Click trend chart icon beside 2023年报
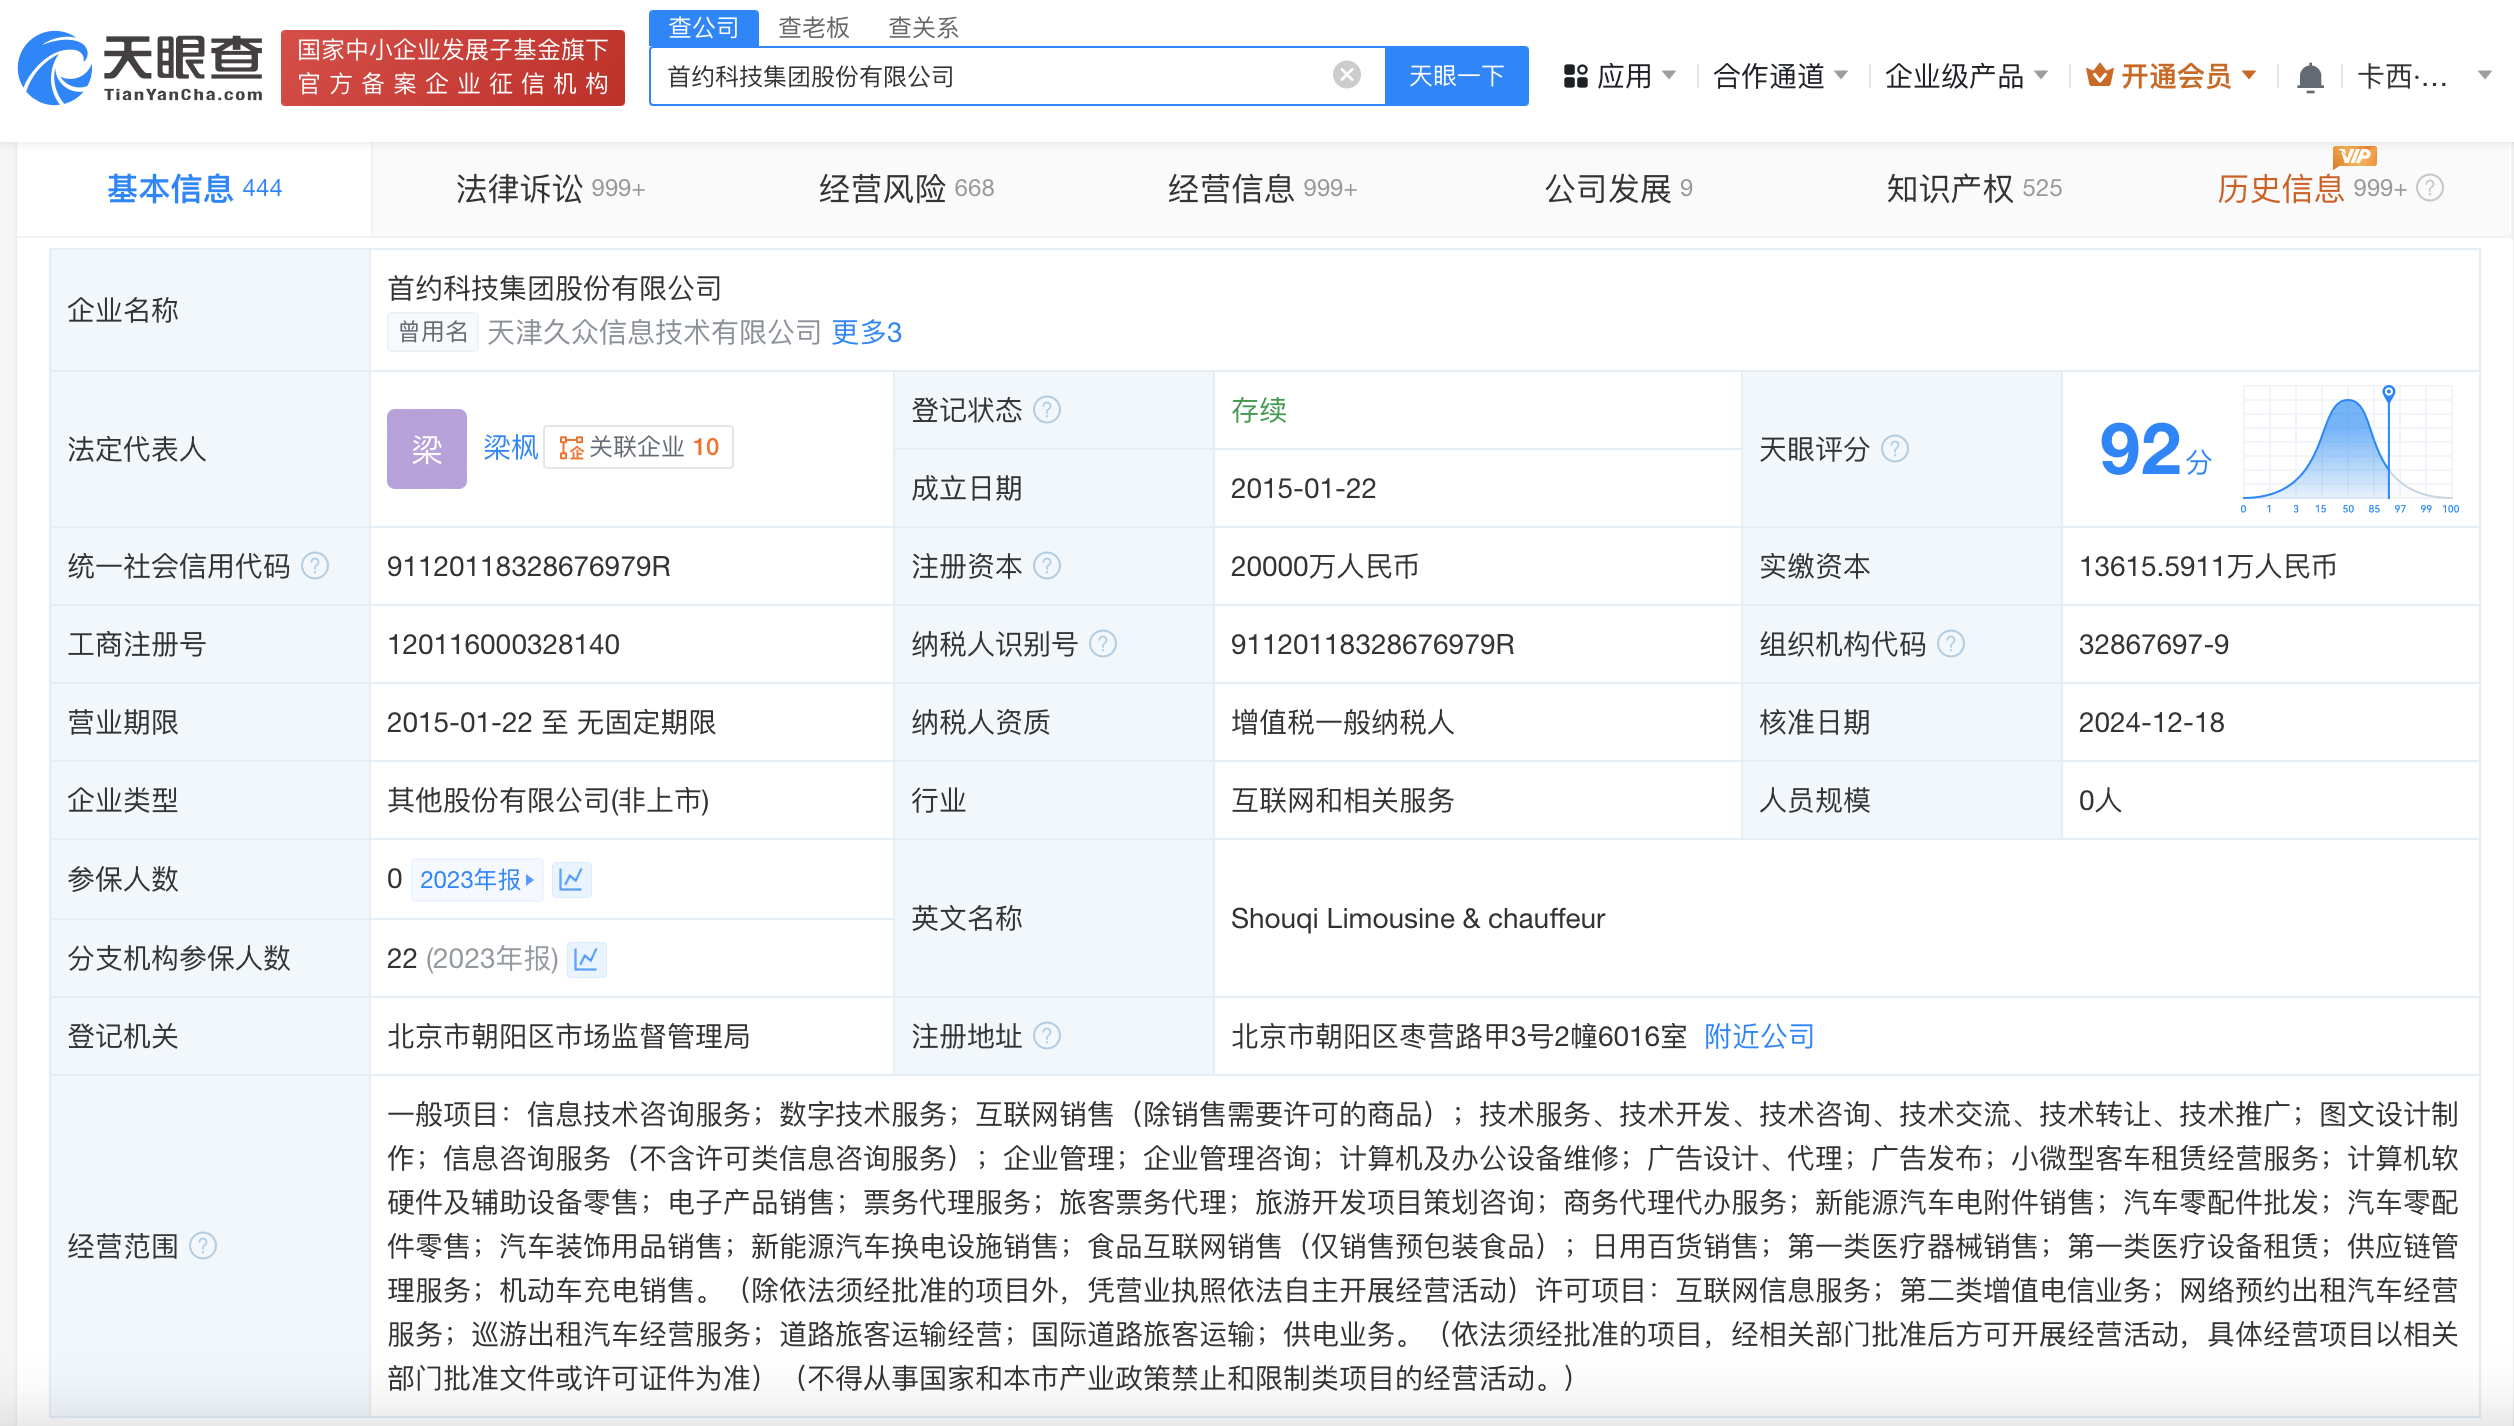The height and width of the screenshot is (1426, 2514). tap(571, 879)
